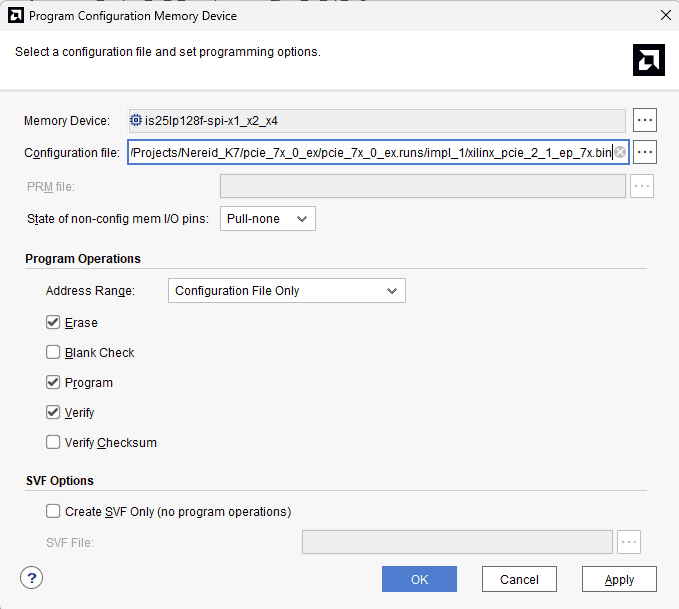Viewport: 679px width, 609px height.
Task: Disable the Verify checkbox
Action: coord(53,412)
